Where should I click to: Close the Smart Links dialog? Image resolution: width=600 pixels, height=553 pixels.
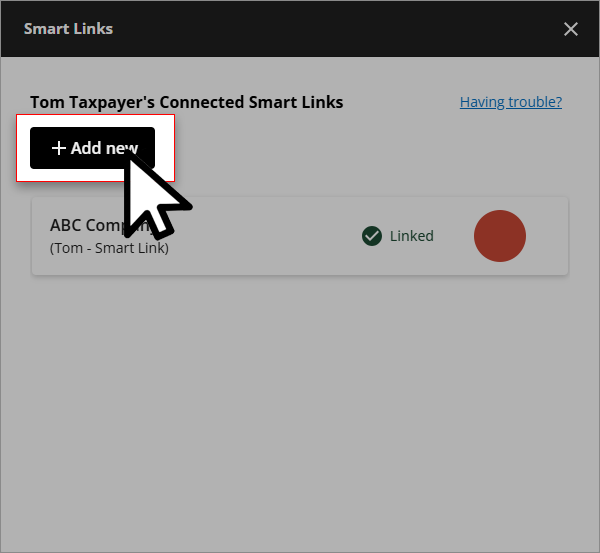tap(571, 29)
